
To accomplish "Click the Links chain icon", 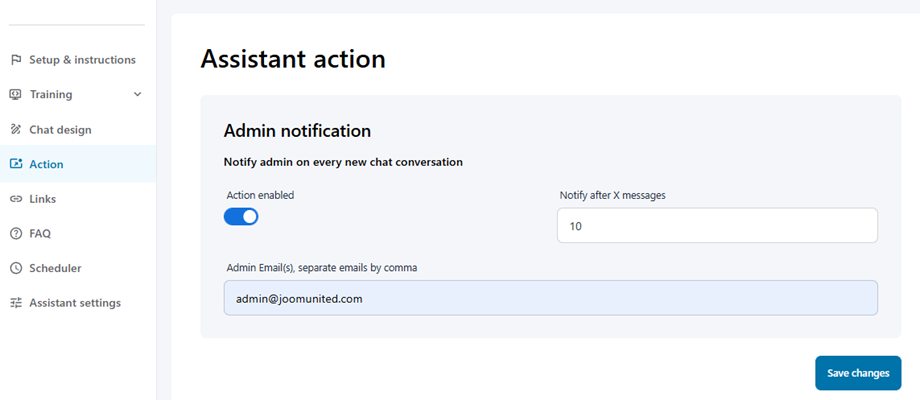I will pos(16,199).
